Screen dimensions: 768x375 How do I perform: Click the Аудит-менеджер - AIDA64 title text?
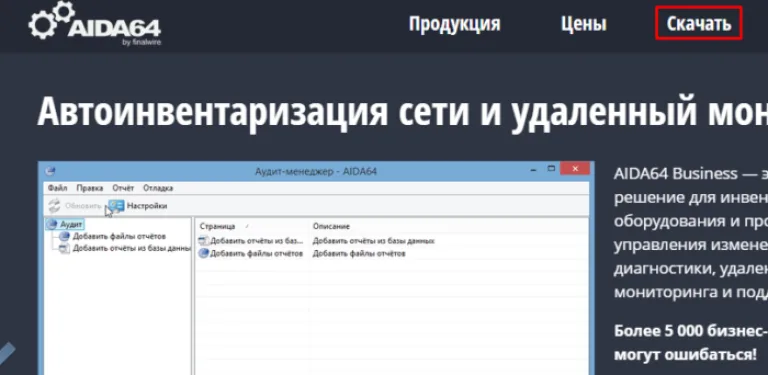coord(316,172)
